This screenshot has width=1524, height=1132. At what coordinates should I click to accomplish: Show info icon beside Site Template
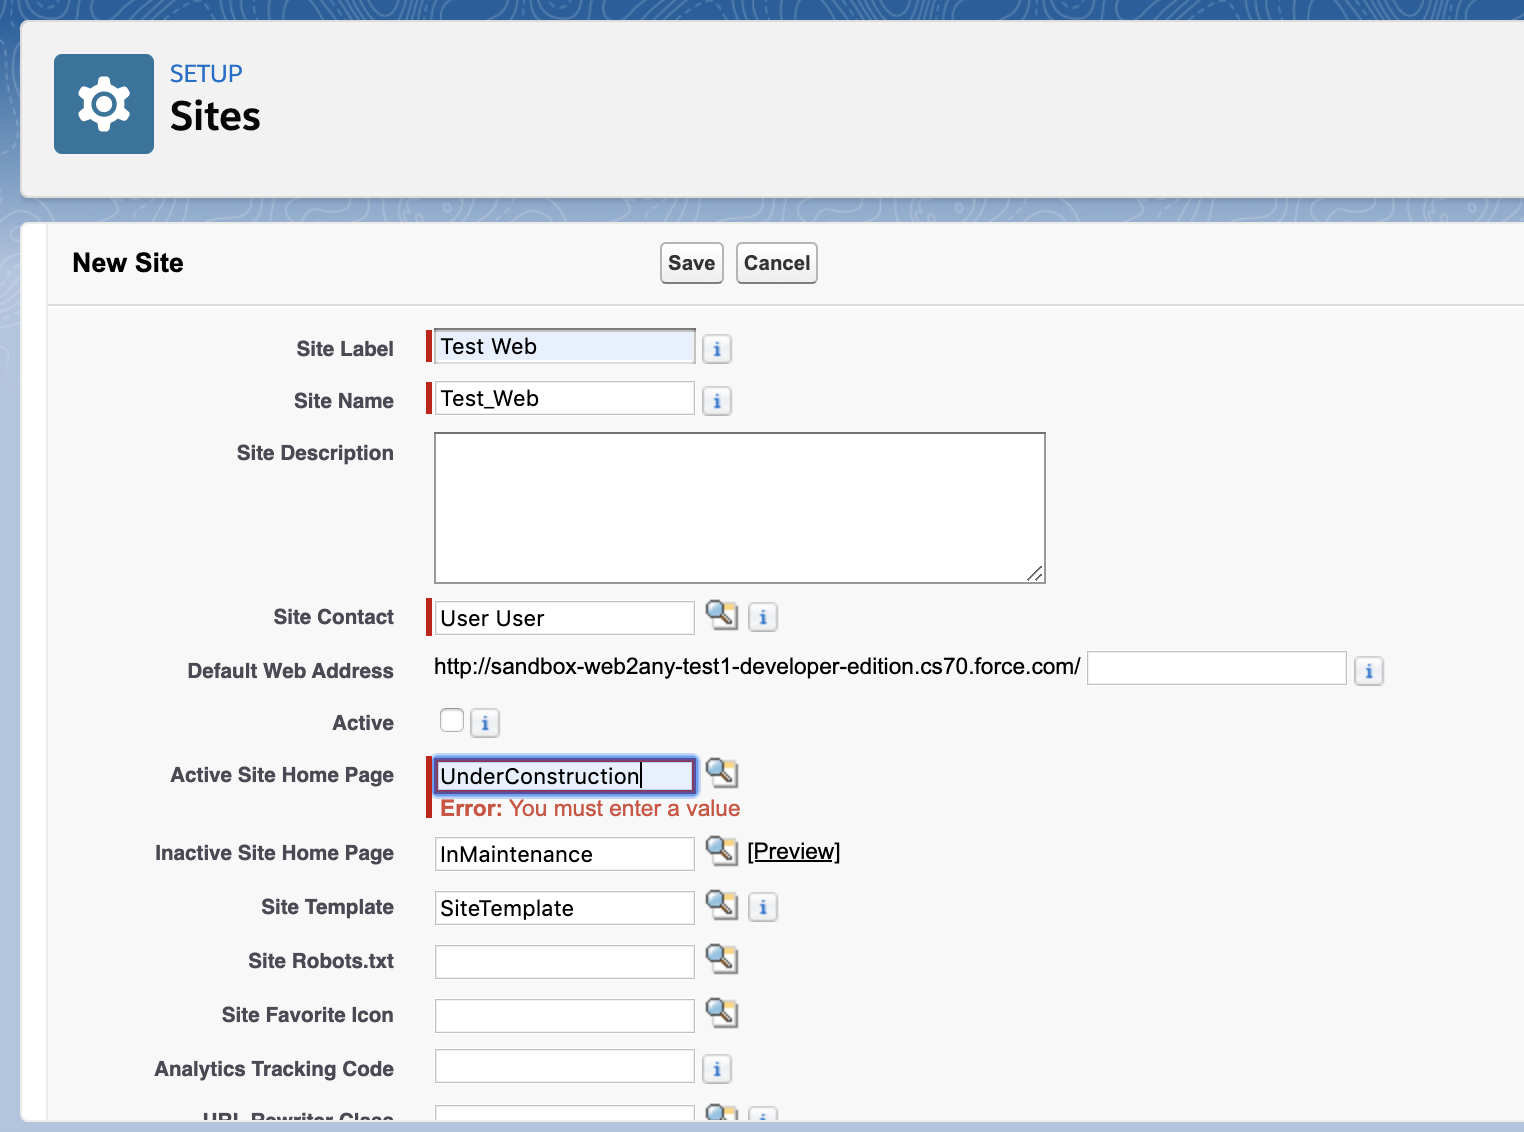pos(763,907)
